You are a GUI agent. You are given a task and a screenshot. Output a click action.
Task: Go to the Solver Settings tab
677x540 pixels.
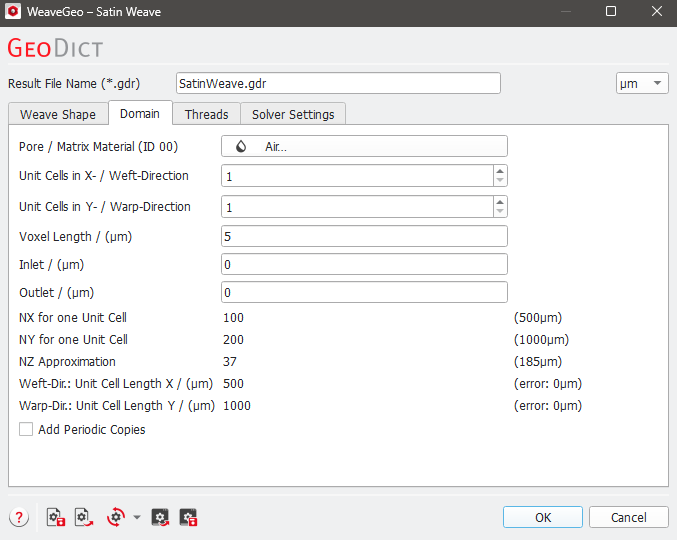tap(293, 114)
